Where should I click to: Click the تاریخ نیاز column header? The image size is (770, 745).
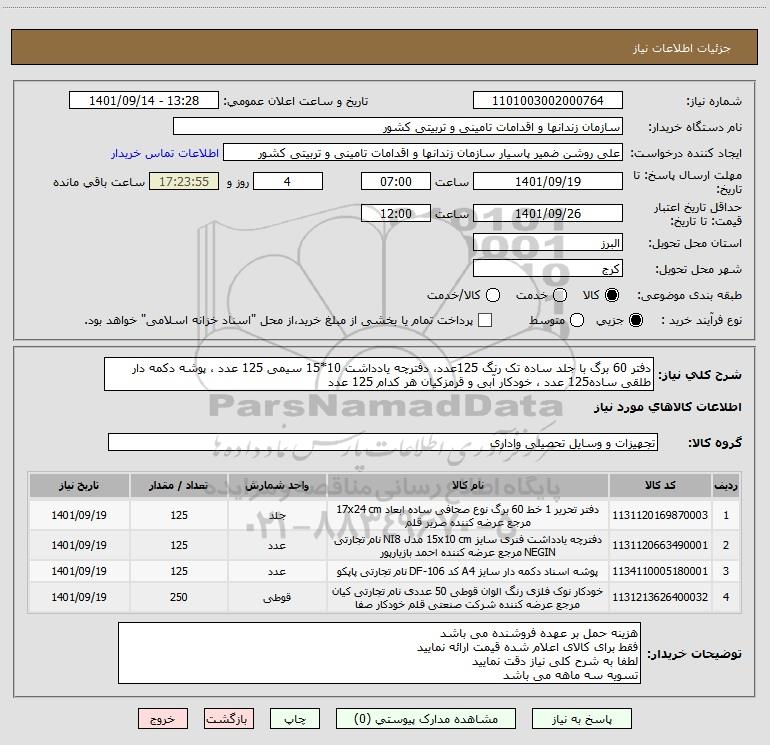(x=79, y=486)
